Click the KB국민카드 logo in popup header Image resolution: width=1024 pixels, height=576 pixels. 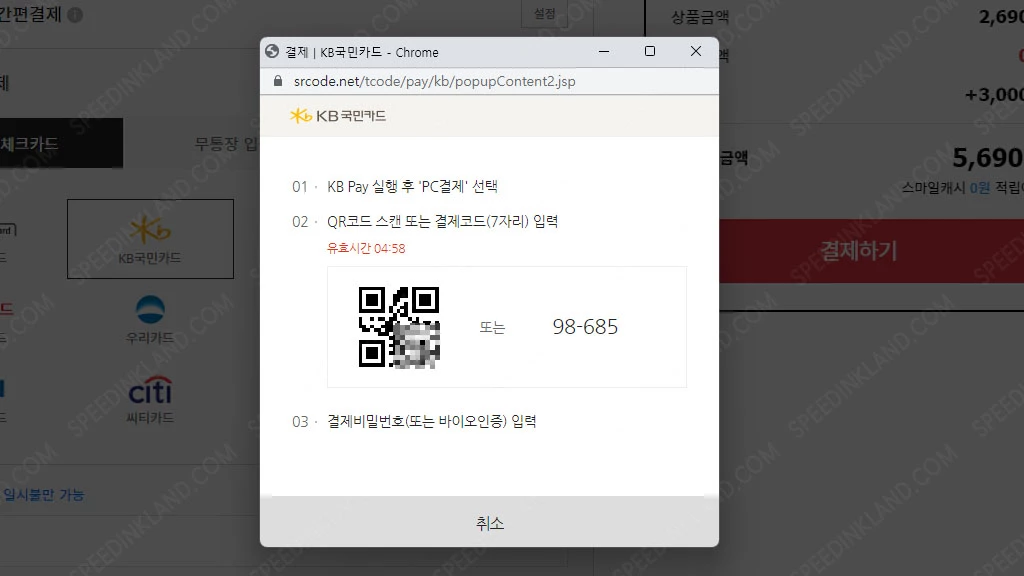point(338,116)
